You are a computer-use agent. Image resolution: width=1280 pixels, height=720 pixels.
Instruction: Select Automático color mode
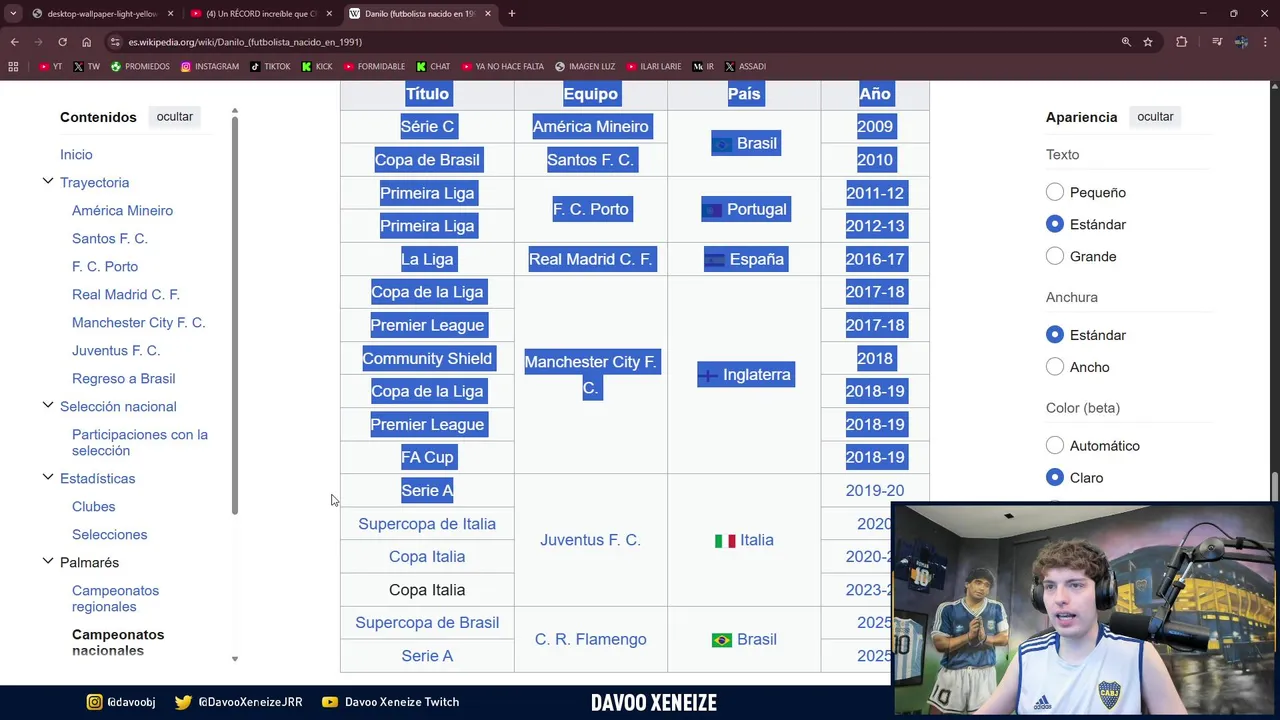1055,446
